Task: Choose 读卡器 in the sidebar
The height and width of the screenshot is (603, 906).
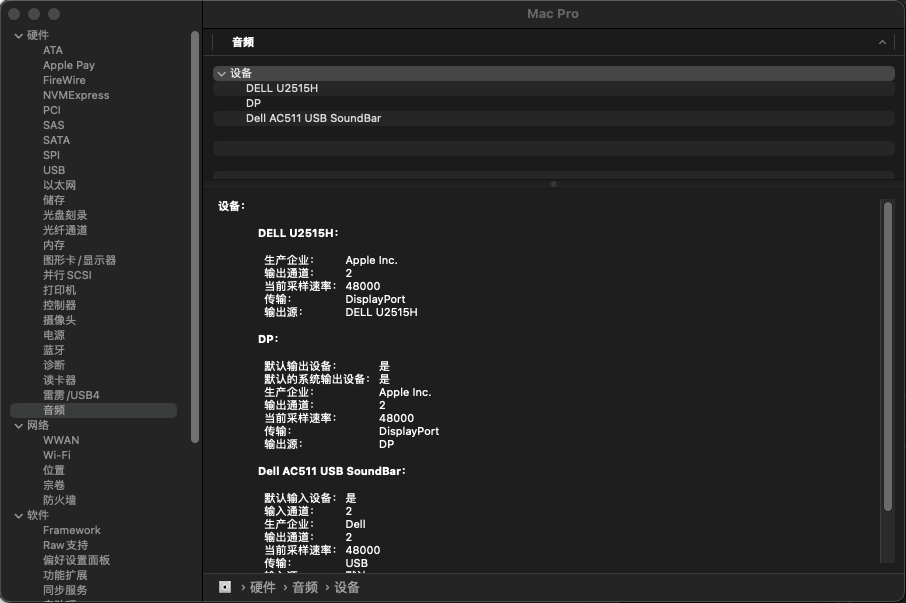Action: [x=59, y=381]
